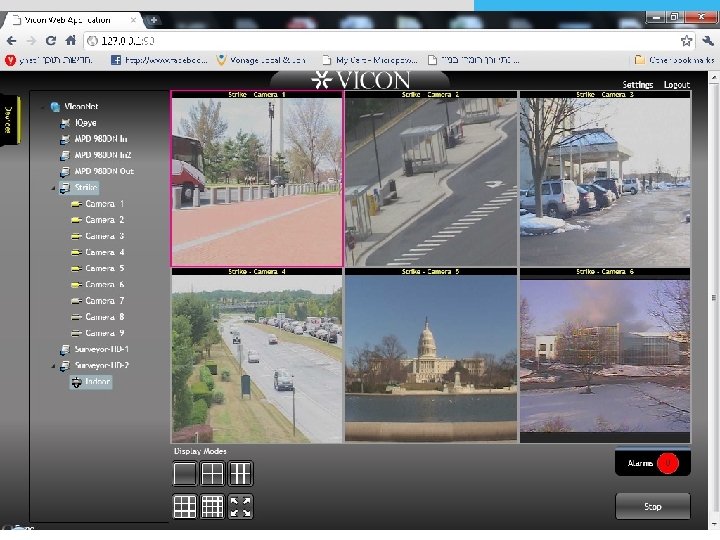The image size is (720, 540).
Task: Collapse the Strike device tree node
Action: 53,188
